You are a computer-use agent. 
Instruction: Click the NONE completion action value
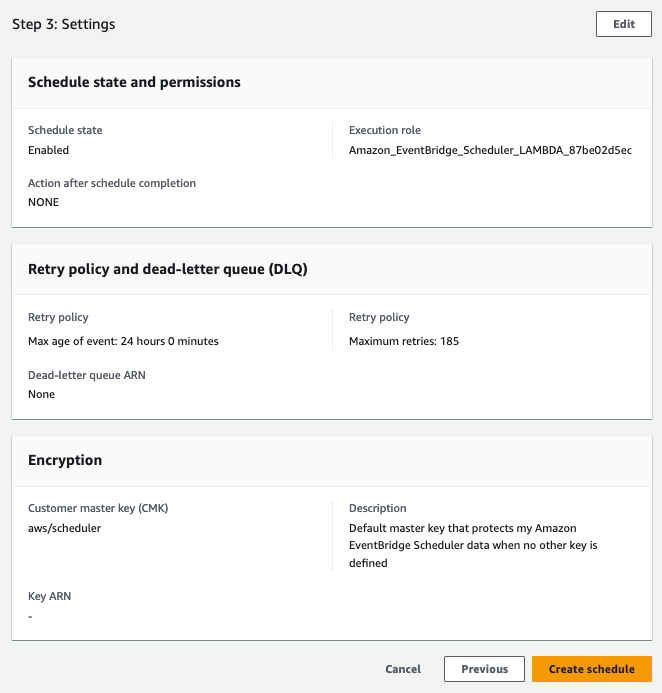click(43, 202)
